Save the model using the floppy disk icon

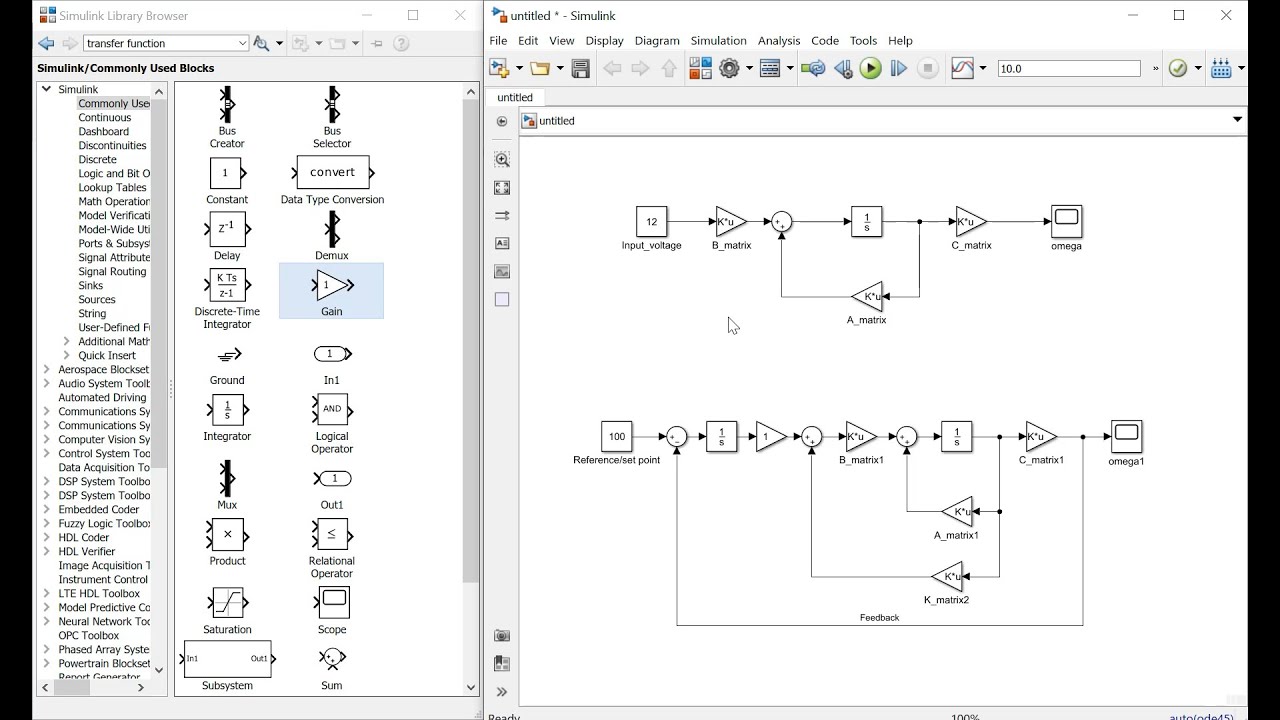581,68
